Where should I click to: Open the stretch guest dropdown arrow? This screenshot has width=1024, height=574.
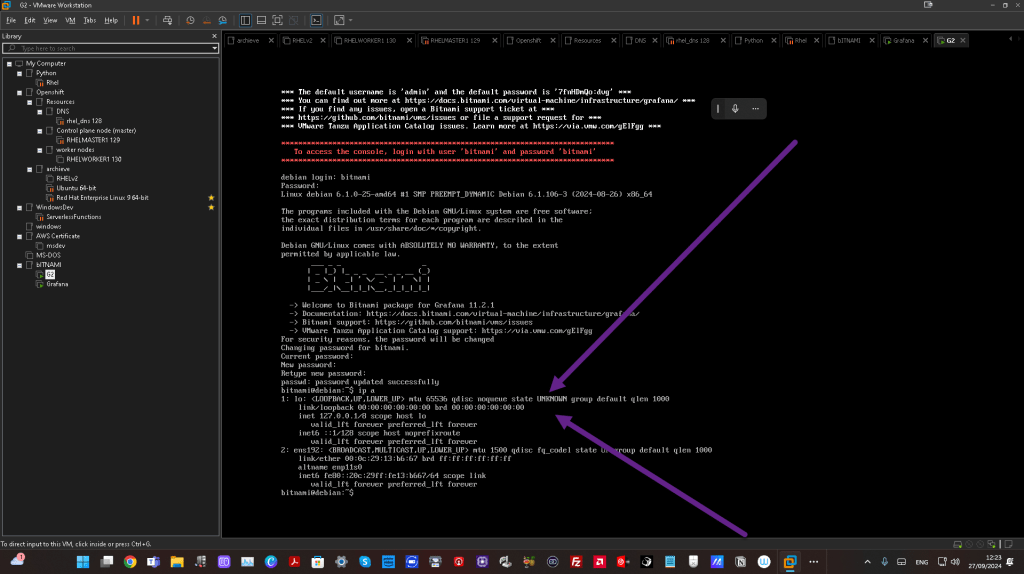point(351,20)
